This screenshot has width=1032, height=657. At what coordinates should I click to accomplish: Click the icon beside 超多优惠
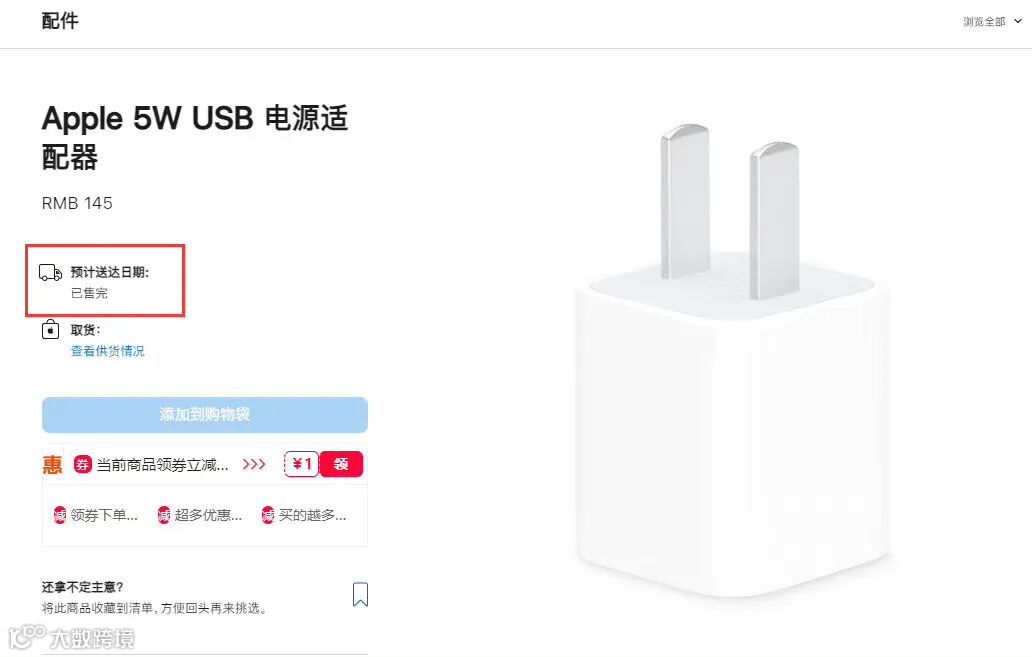coord(164,515)
